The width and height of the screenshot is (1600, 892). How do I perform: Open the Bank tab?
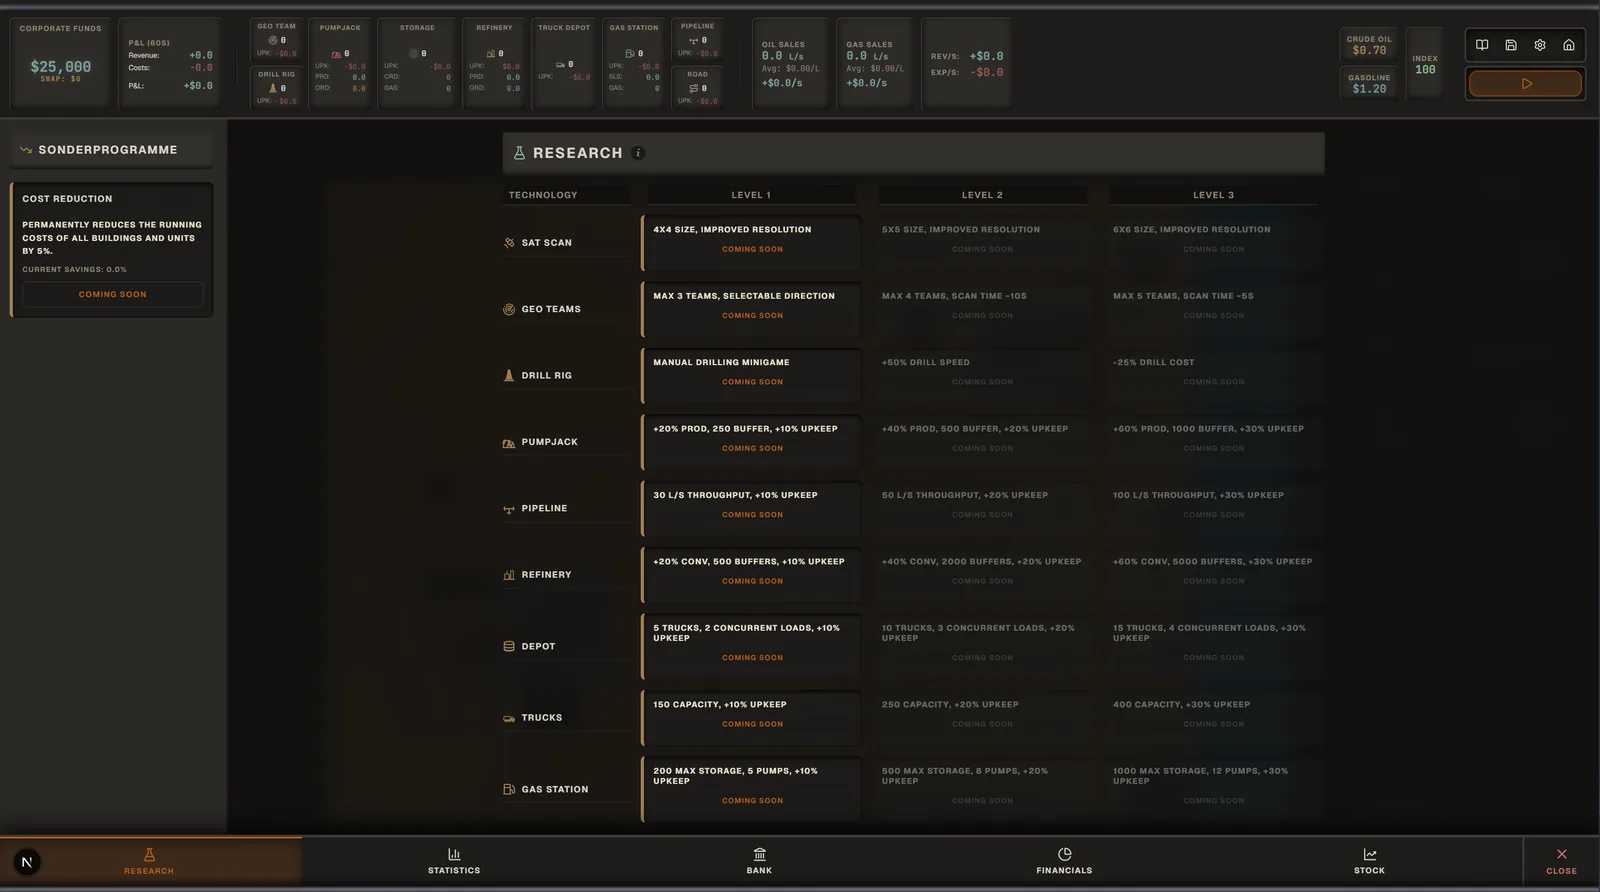(x=759, y=861)
